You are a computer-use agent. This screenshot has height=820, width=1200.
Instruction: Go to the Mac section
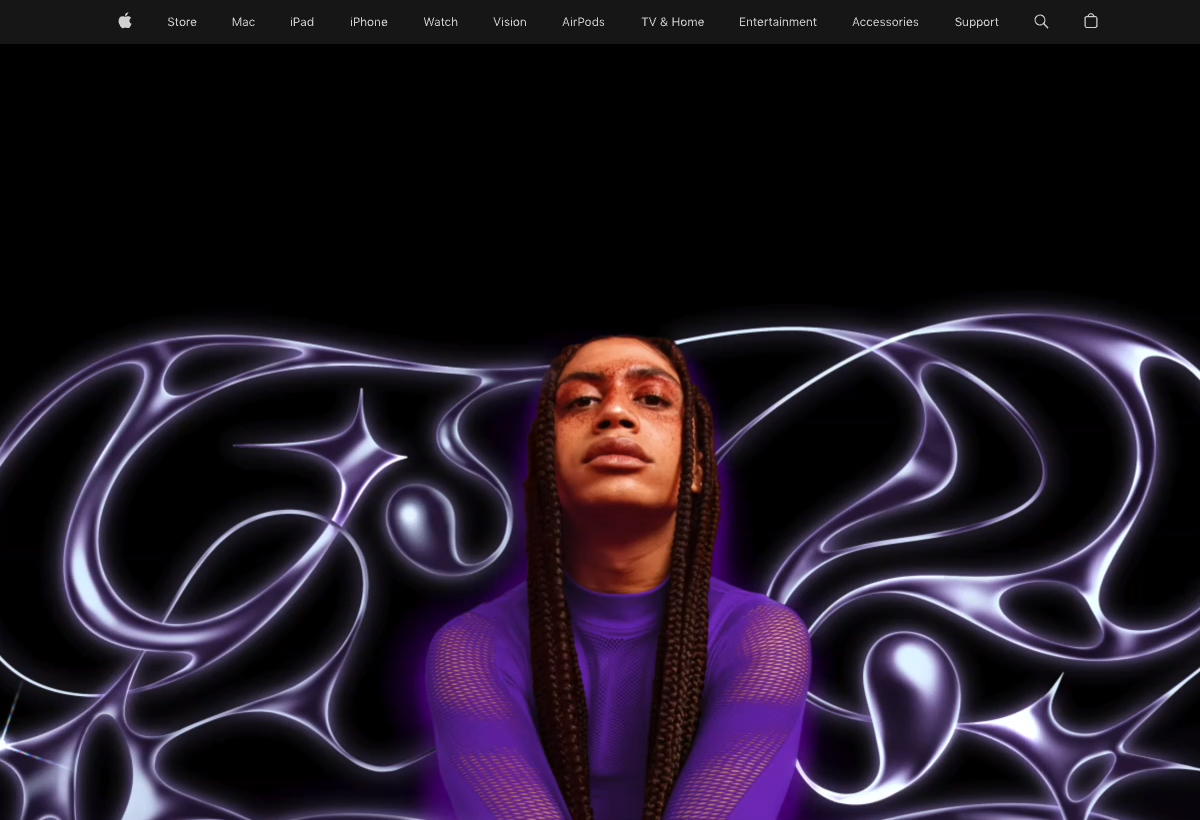[x=243, y=22]
